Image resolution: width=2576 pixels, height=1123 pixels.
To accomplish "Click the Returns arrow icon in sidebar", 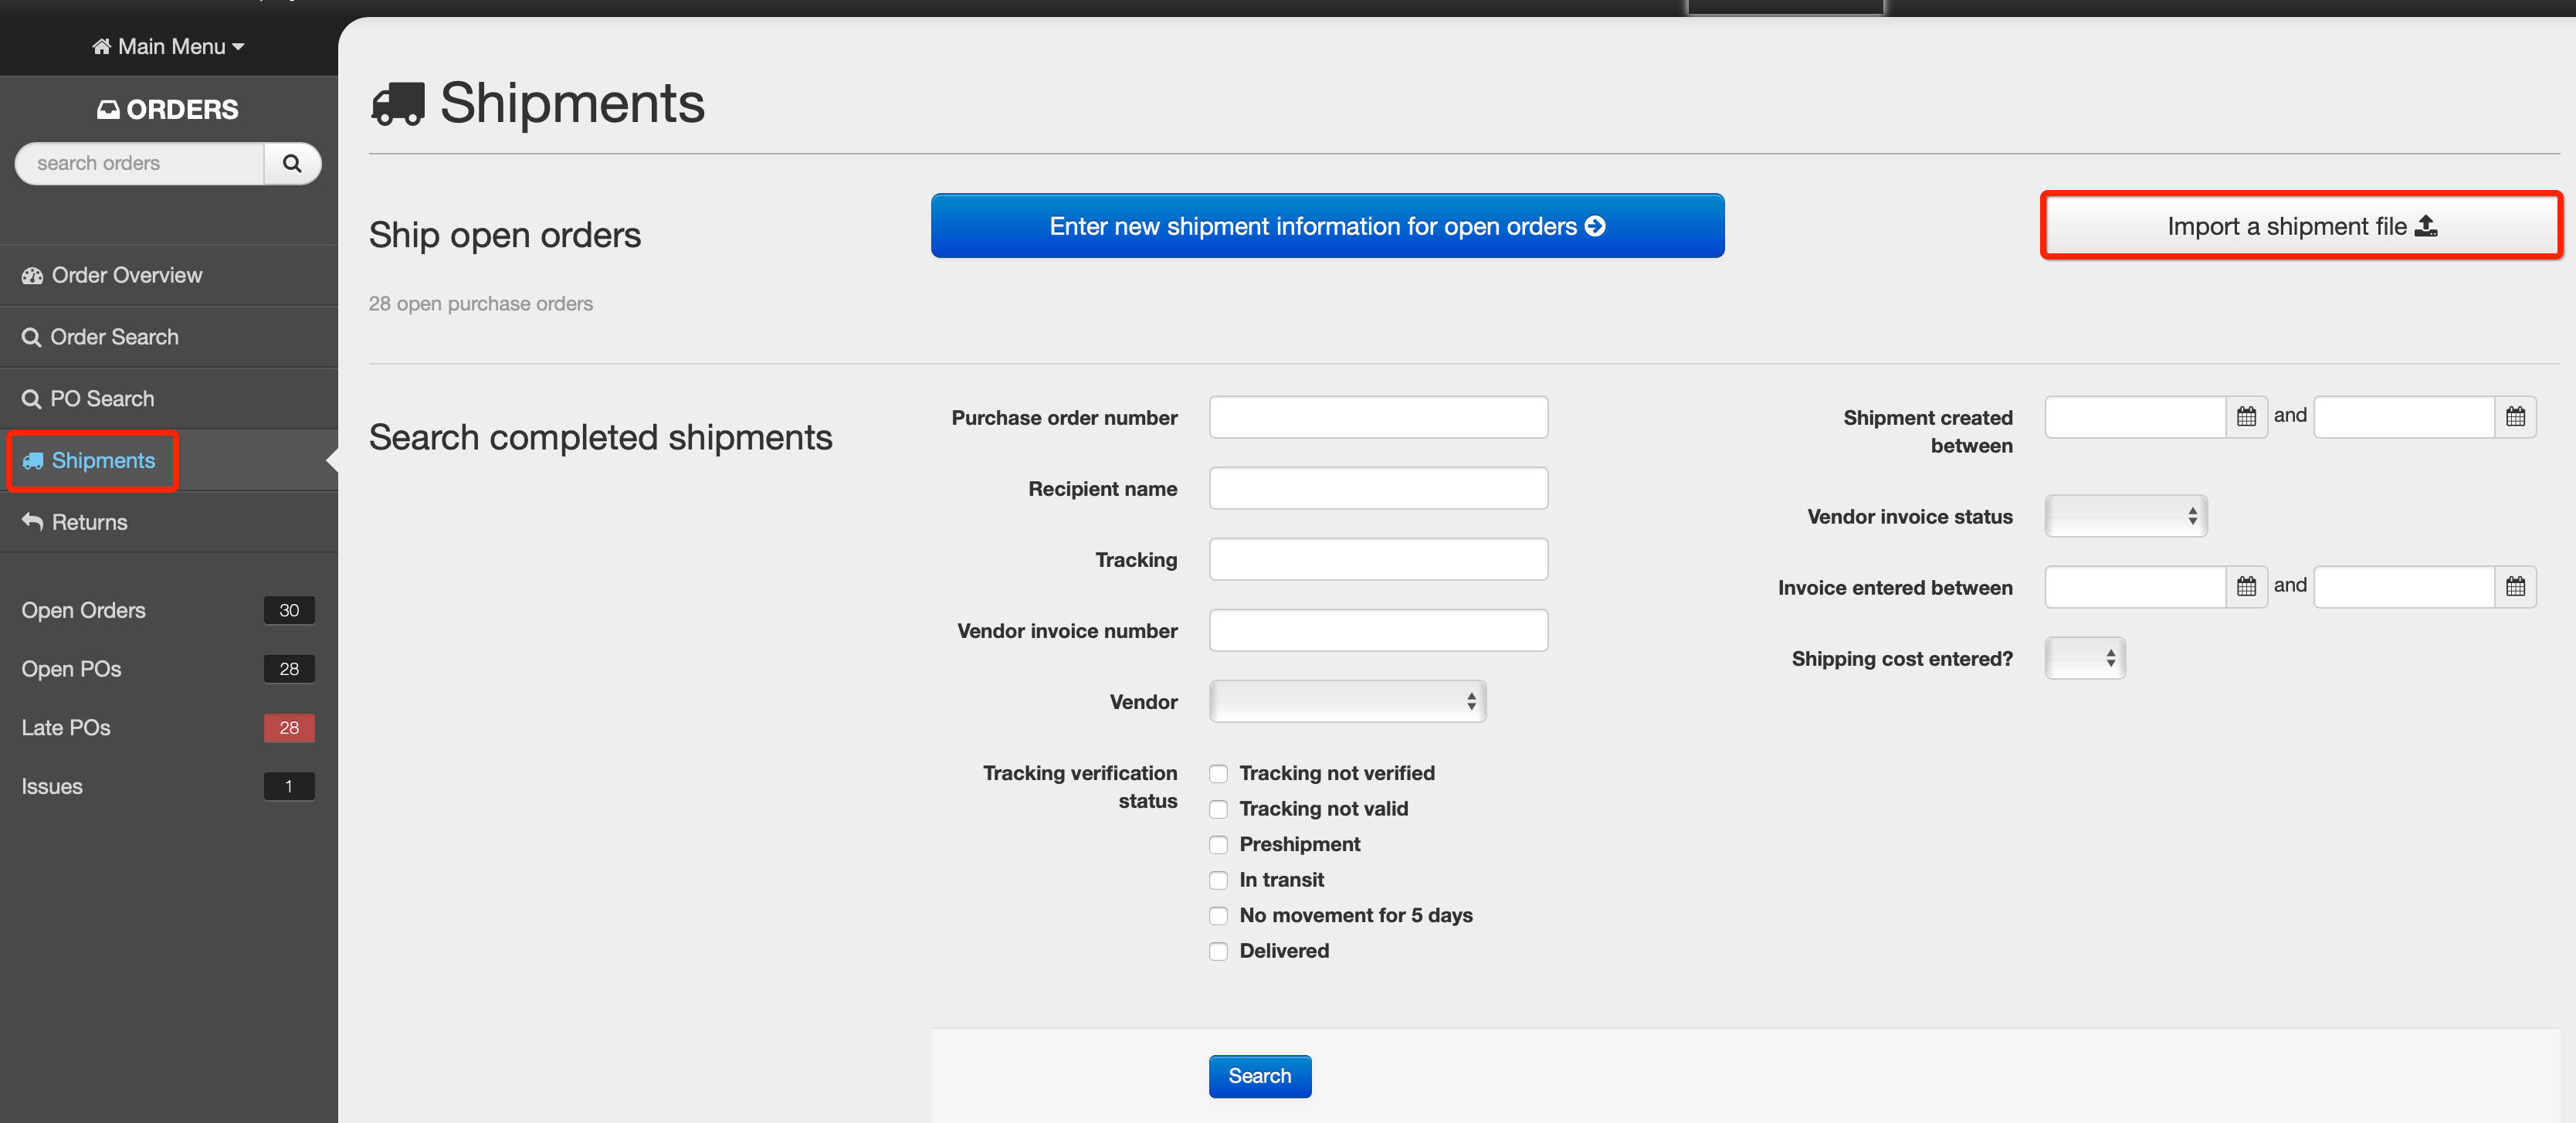I will tap(33, 522).
